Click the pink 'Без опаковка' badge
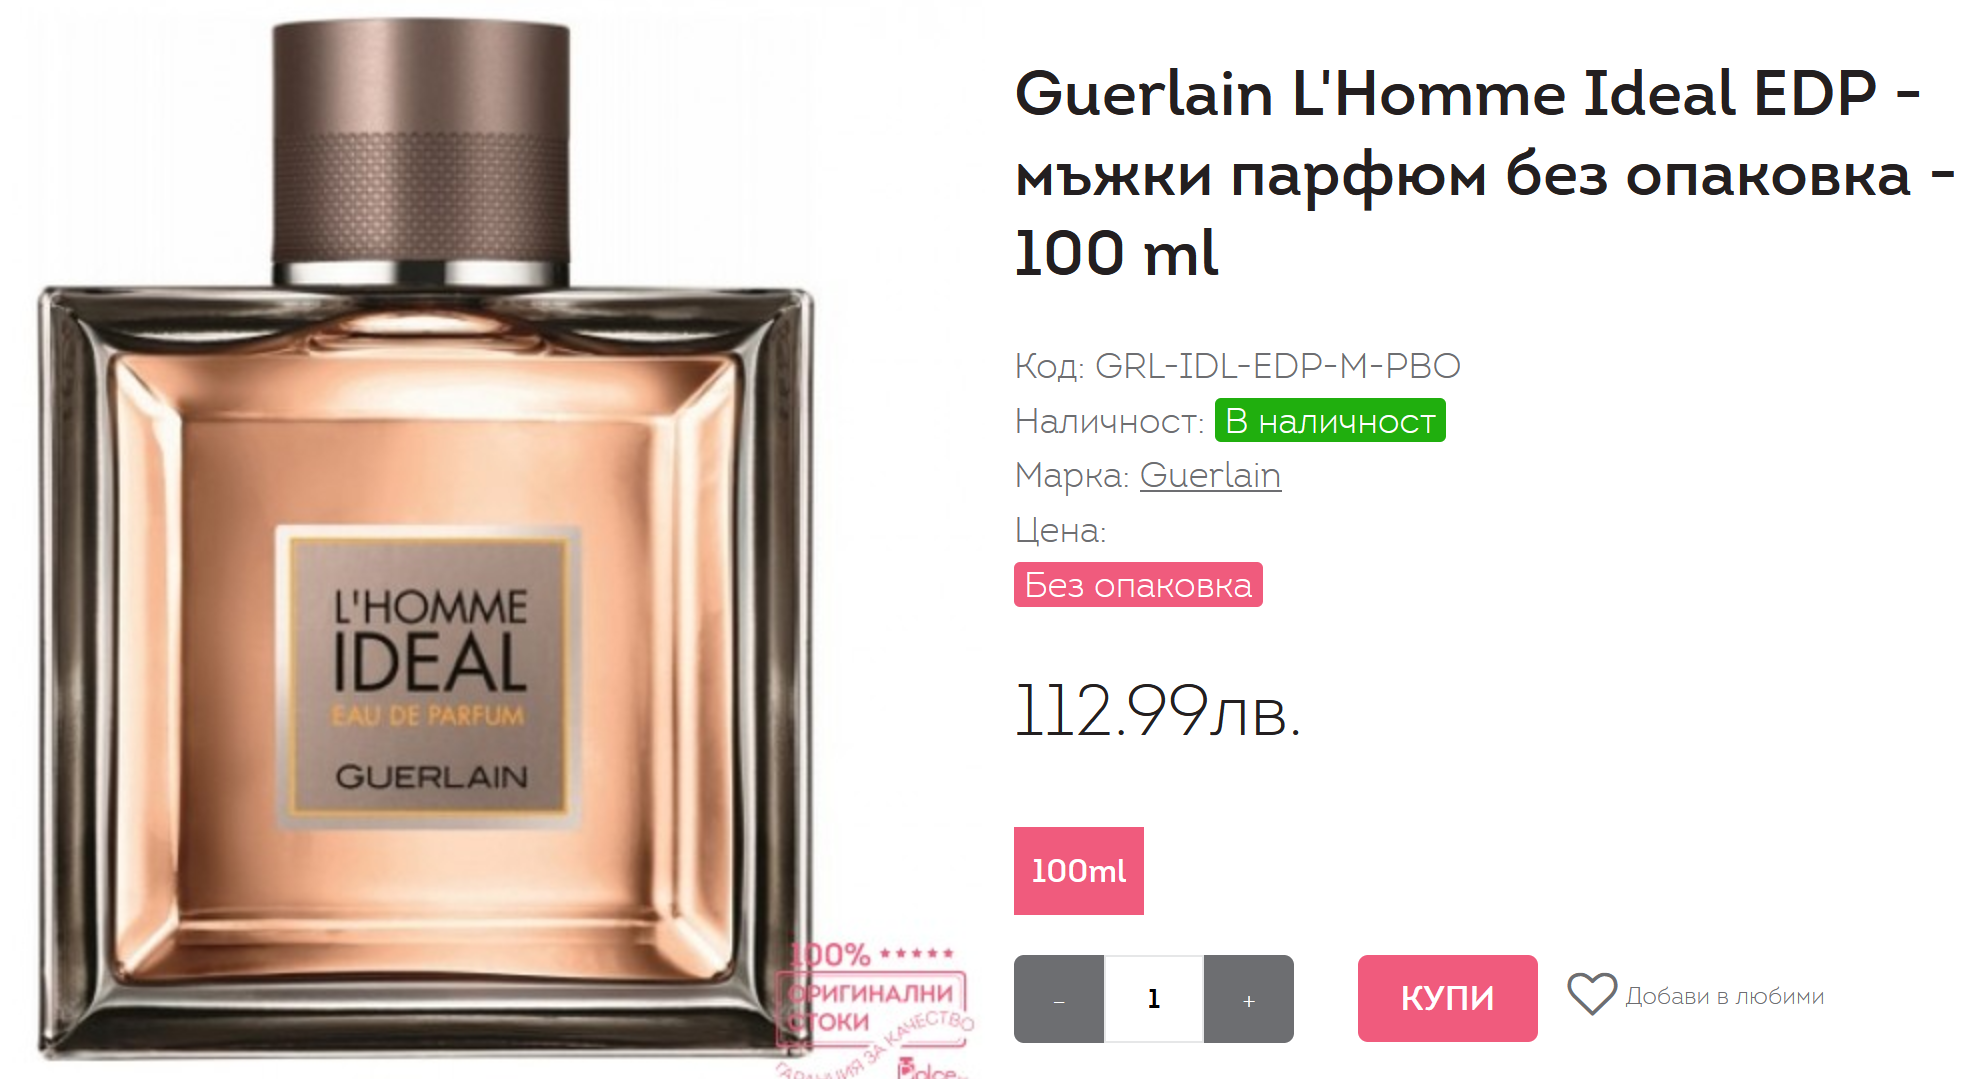 tap(1138, 584)
